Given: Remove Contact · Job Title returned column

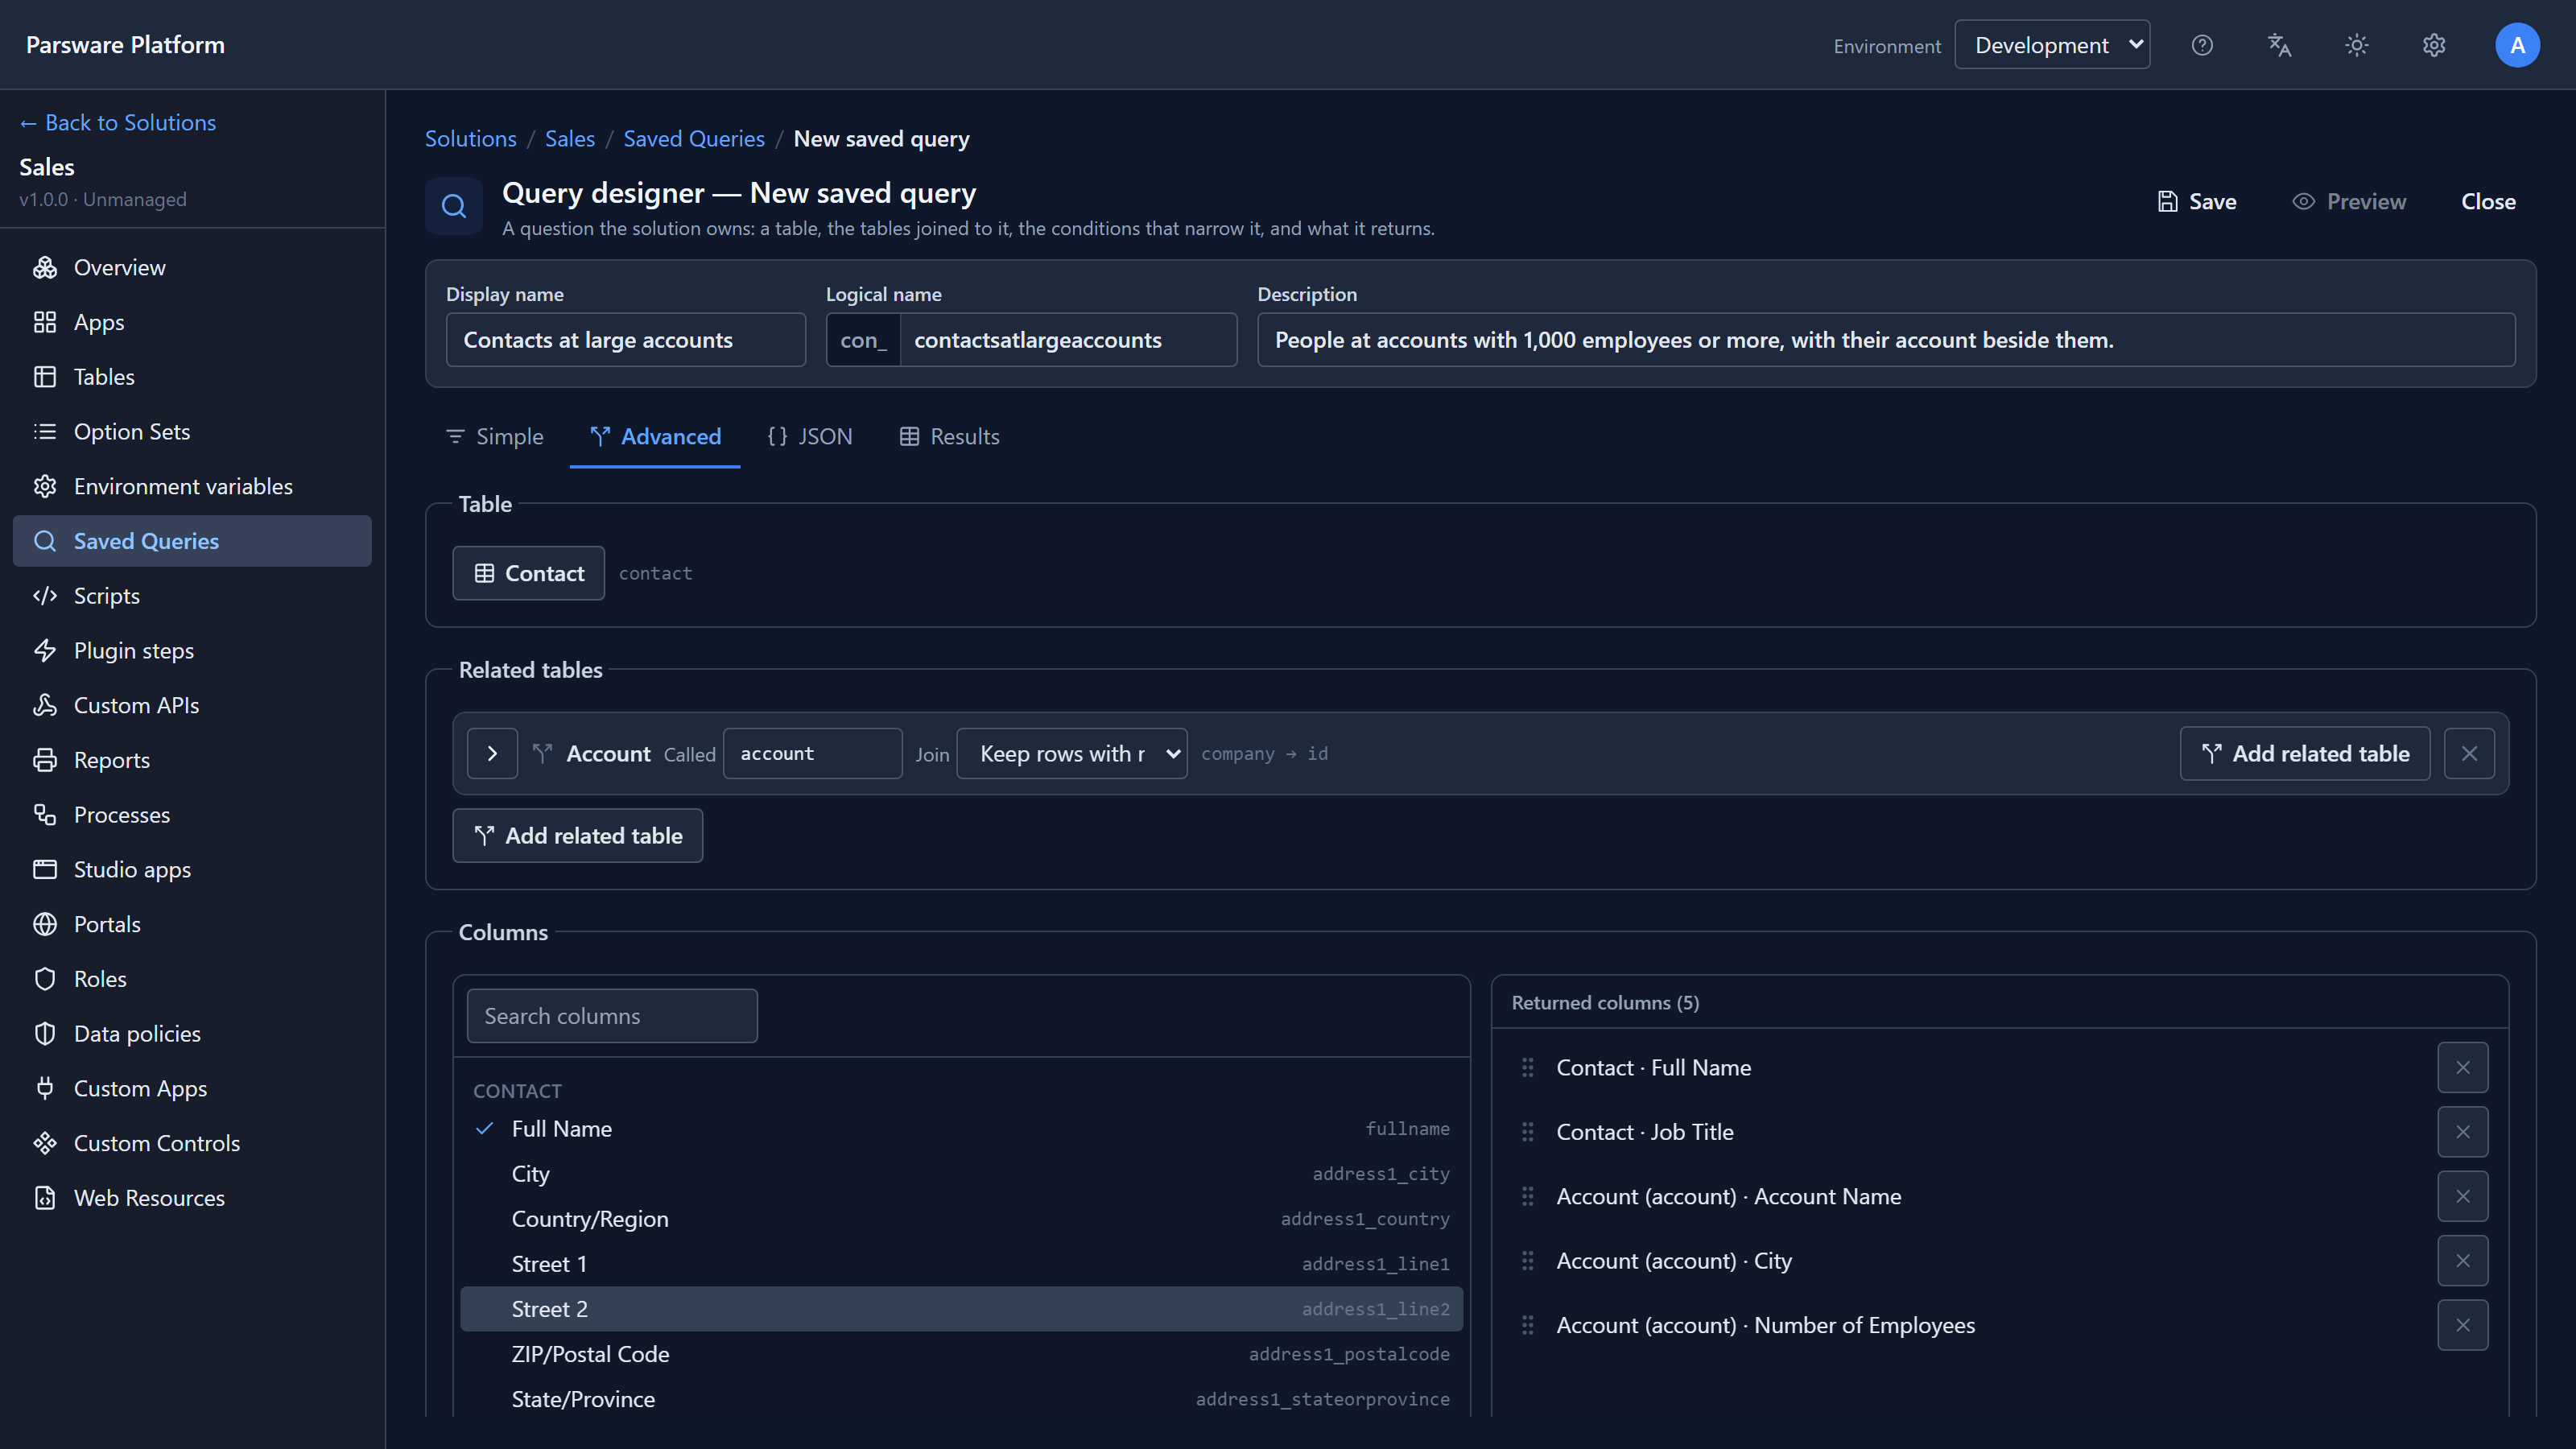Looking at the screenshot, I should (2463, 1132).
